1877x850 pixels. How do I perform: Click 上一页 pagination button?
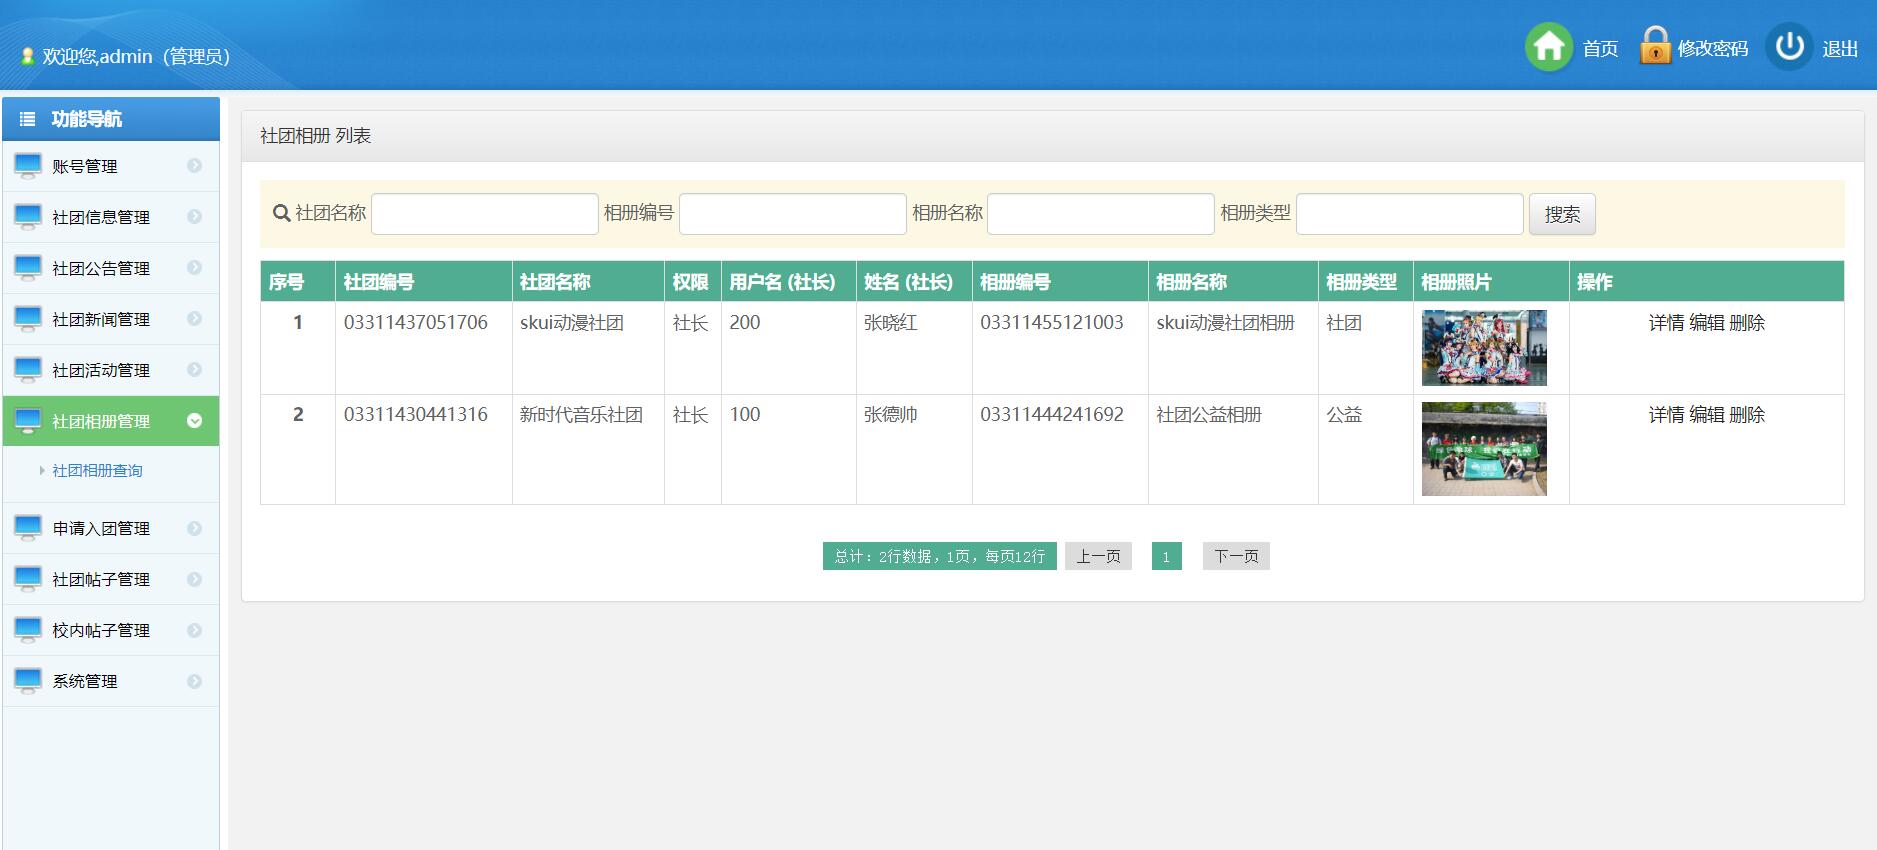pyautogui.click(x=1098, y=556)
